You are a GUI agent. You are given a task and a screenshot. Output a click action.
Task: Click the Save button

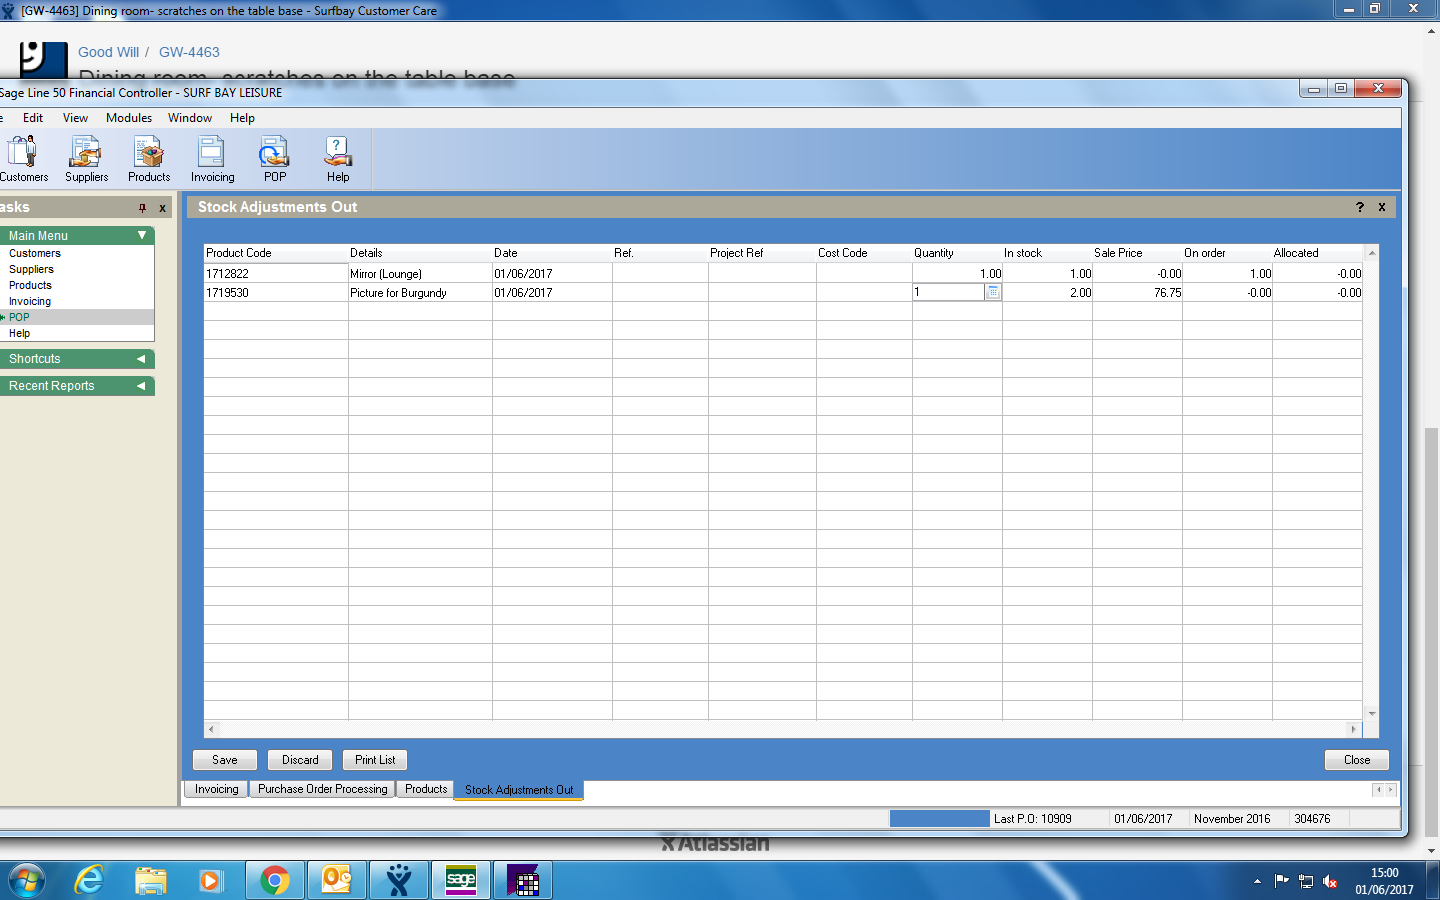(225, 760)
